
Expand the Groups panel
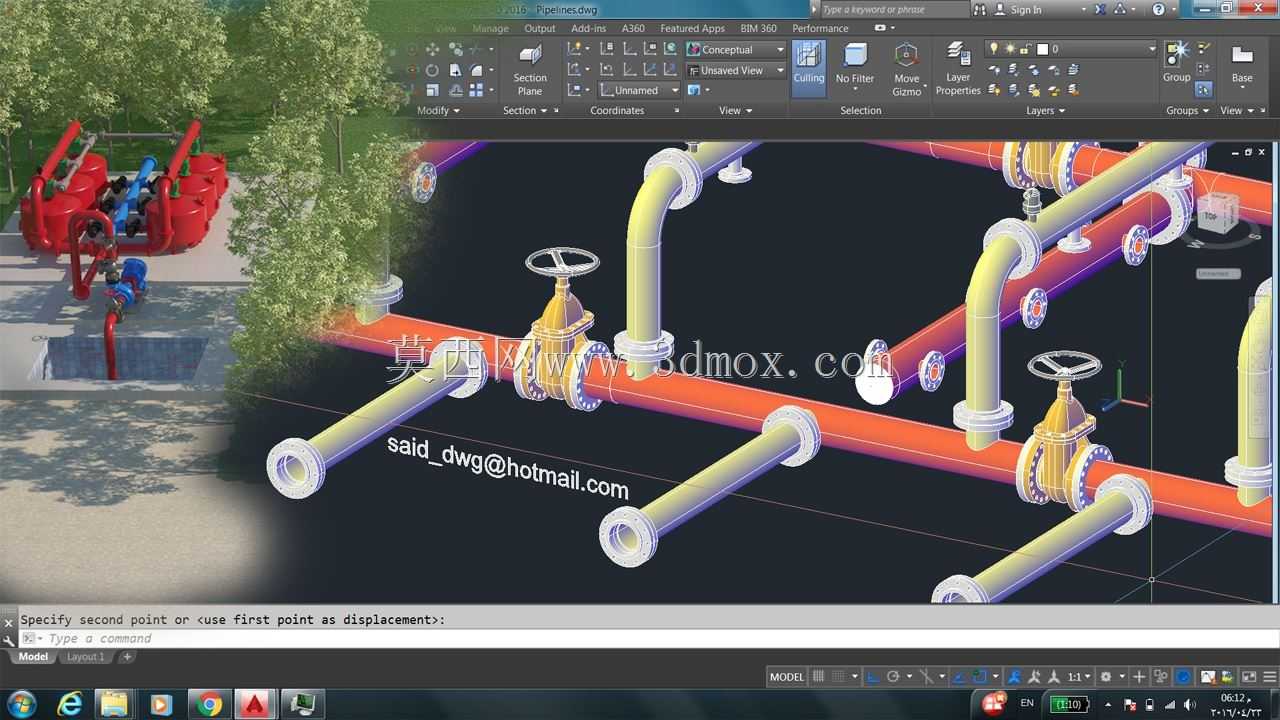1188,110
